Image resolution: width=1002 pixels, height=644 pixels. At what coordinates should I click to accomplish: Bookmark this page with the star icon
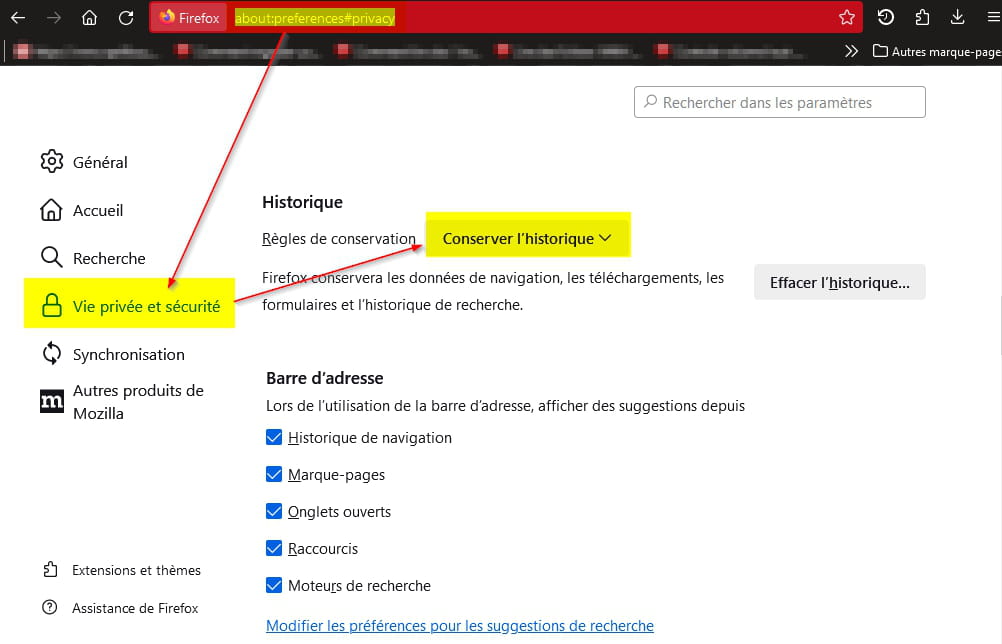tap(847, 18)
